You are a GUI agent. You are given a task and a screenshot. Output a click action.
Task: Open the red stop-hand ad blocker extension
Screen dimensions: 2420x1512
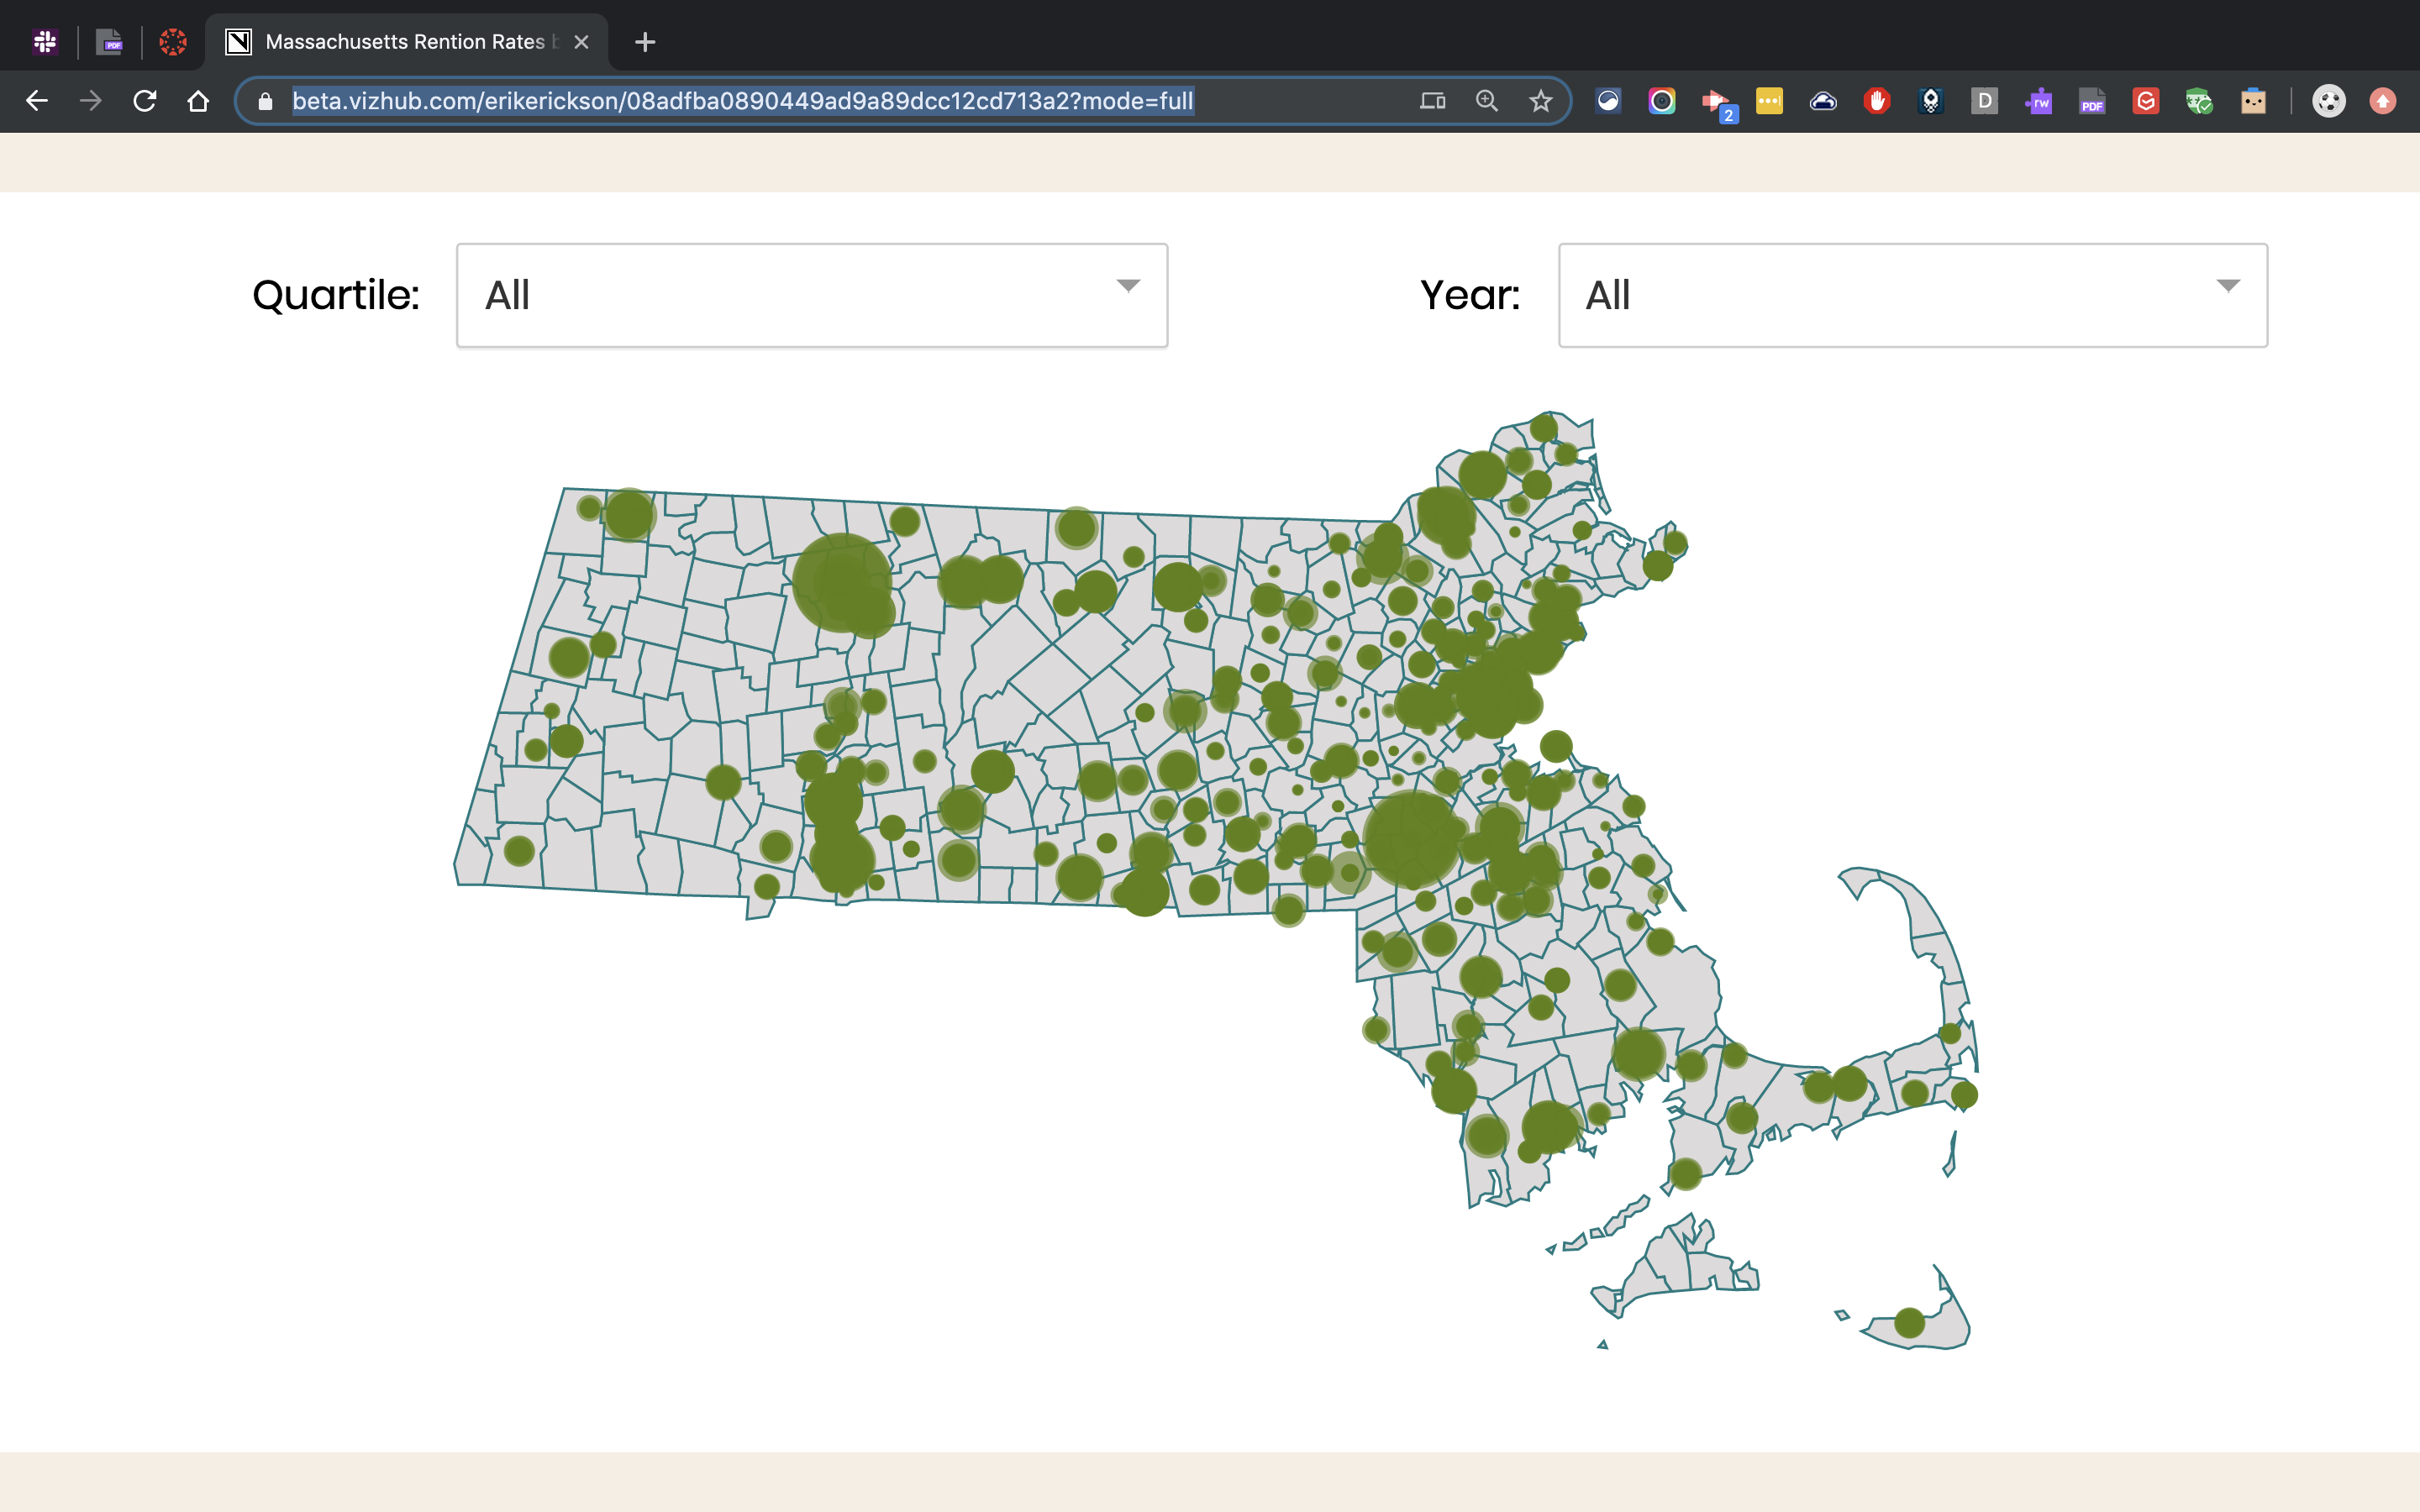(x=1877, y=101)
